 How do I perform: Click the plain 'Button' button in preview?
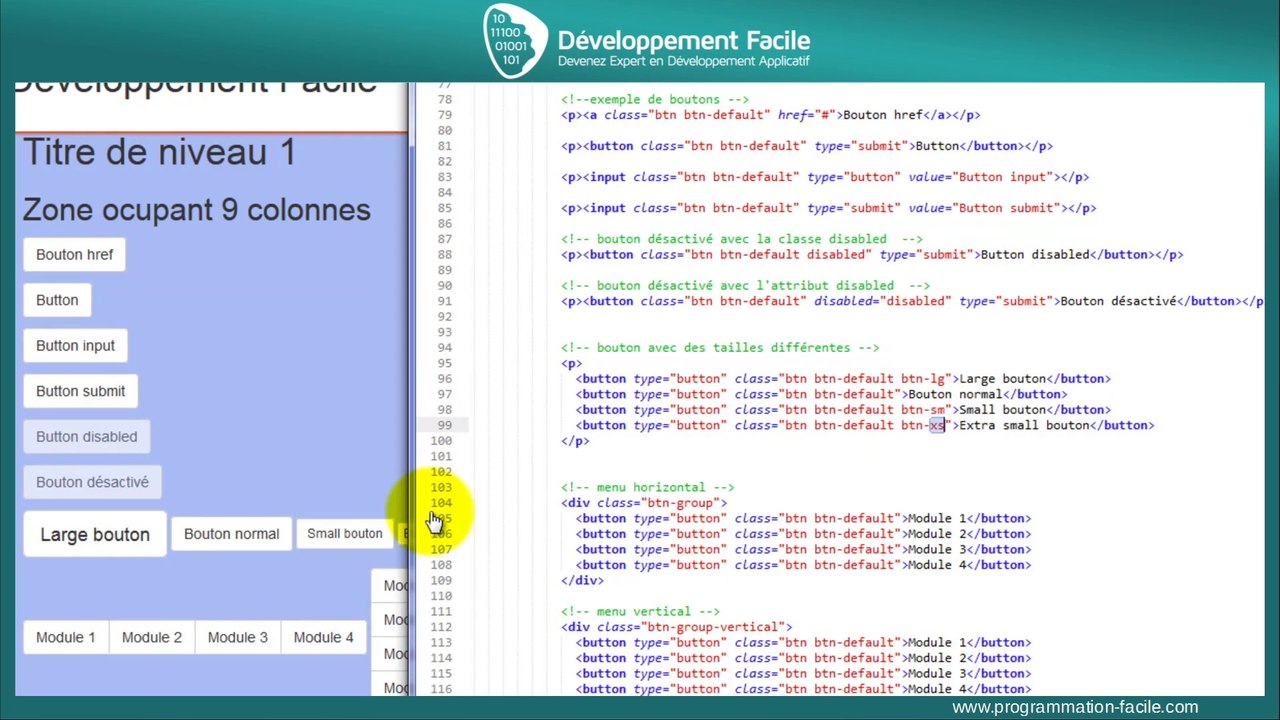coord(57,300)
